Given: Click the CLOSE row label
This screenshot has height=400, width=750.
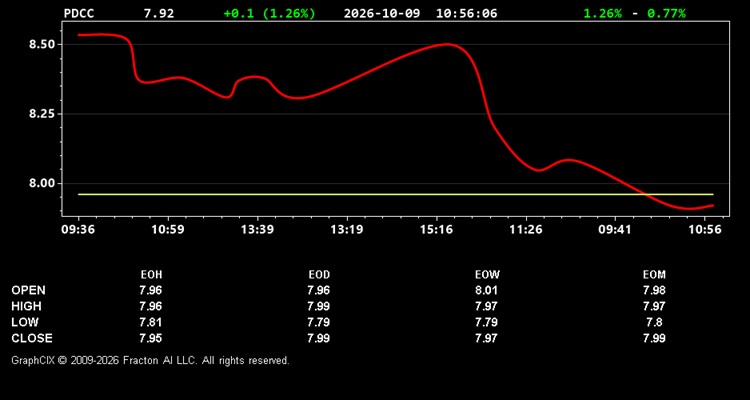Looking at the screenshot, I should click(32, 338).
